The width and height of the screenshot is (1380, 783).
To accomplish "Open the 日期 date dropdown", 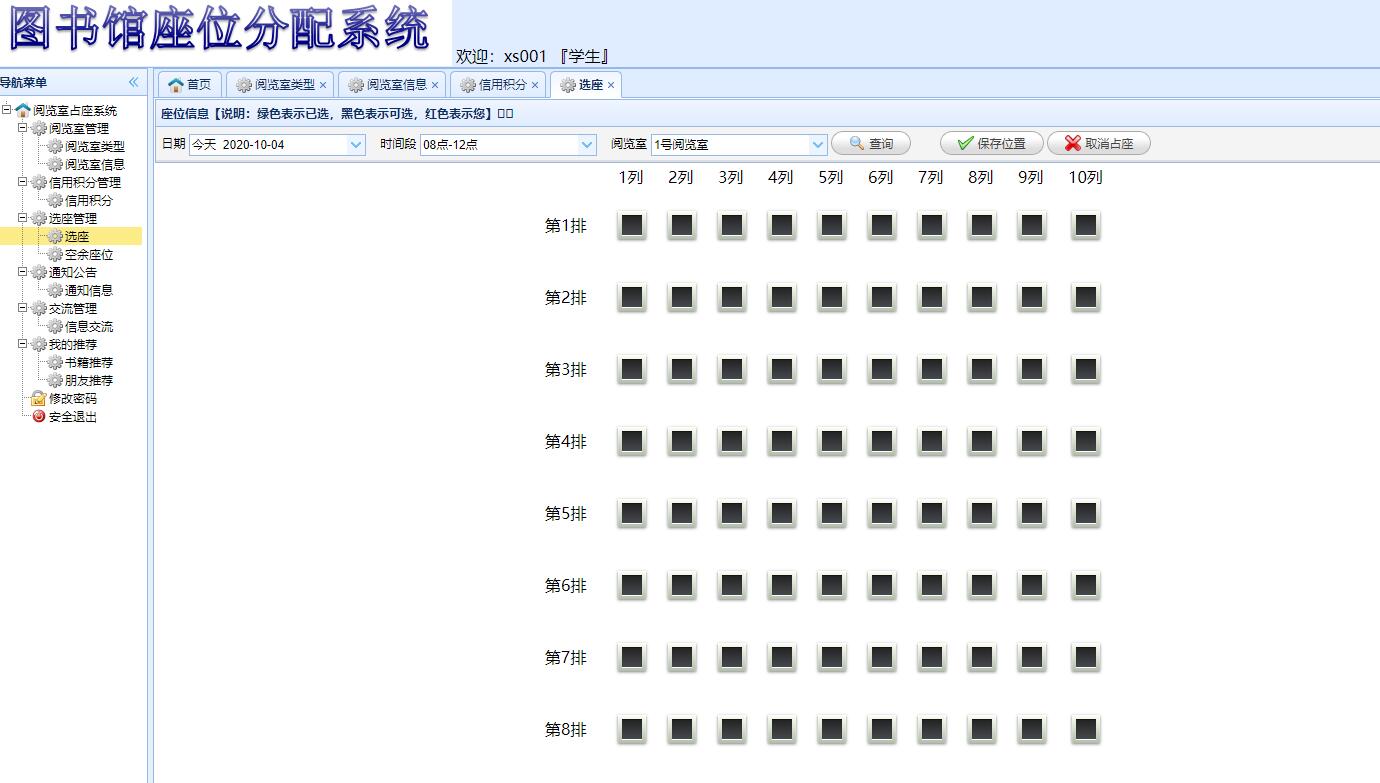I will coord(356,144).
